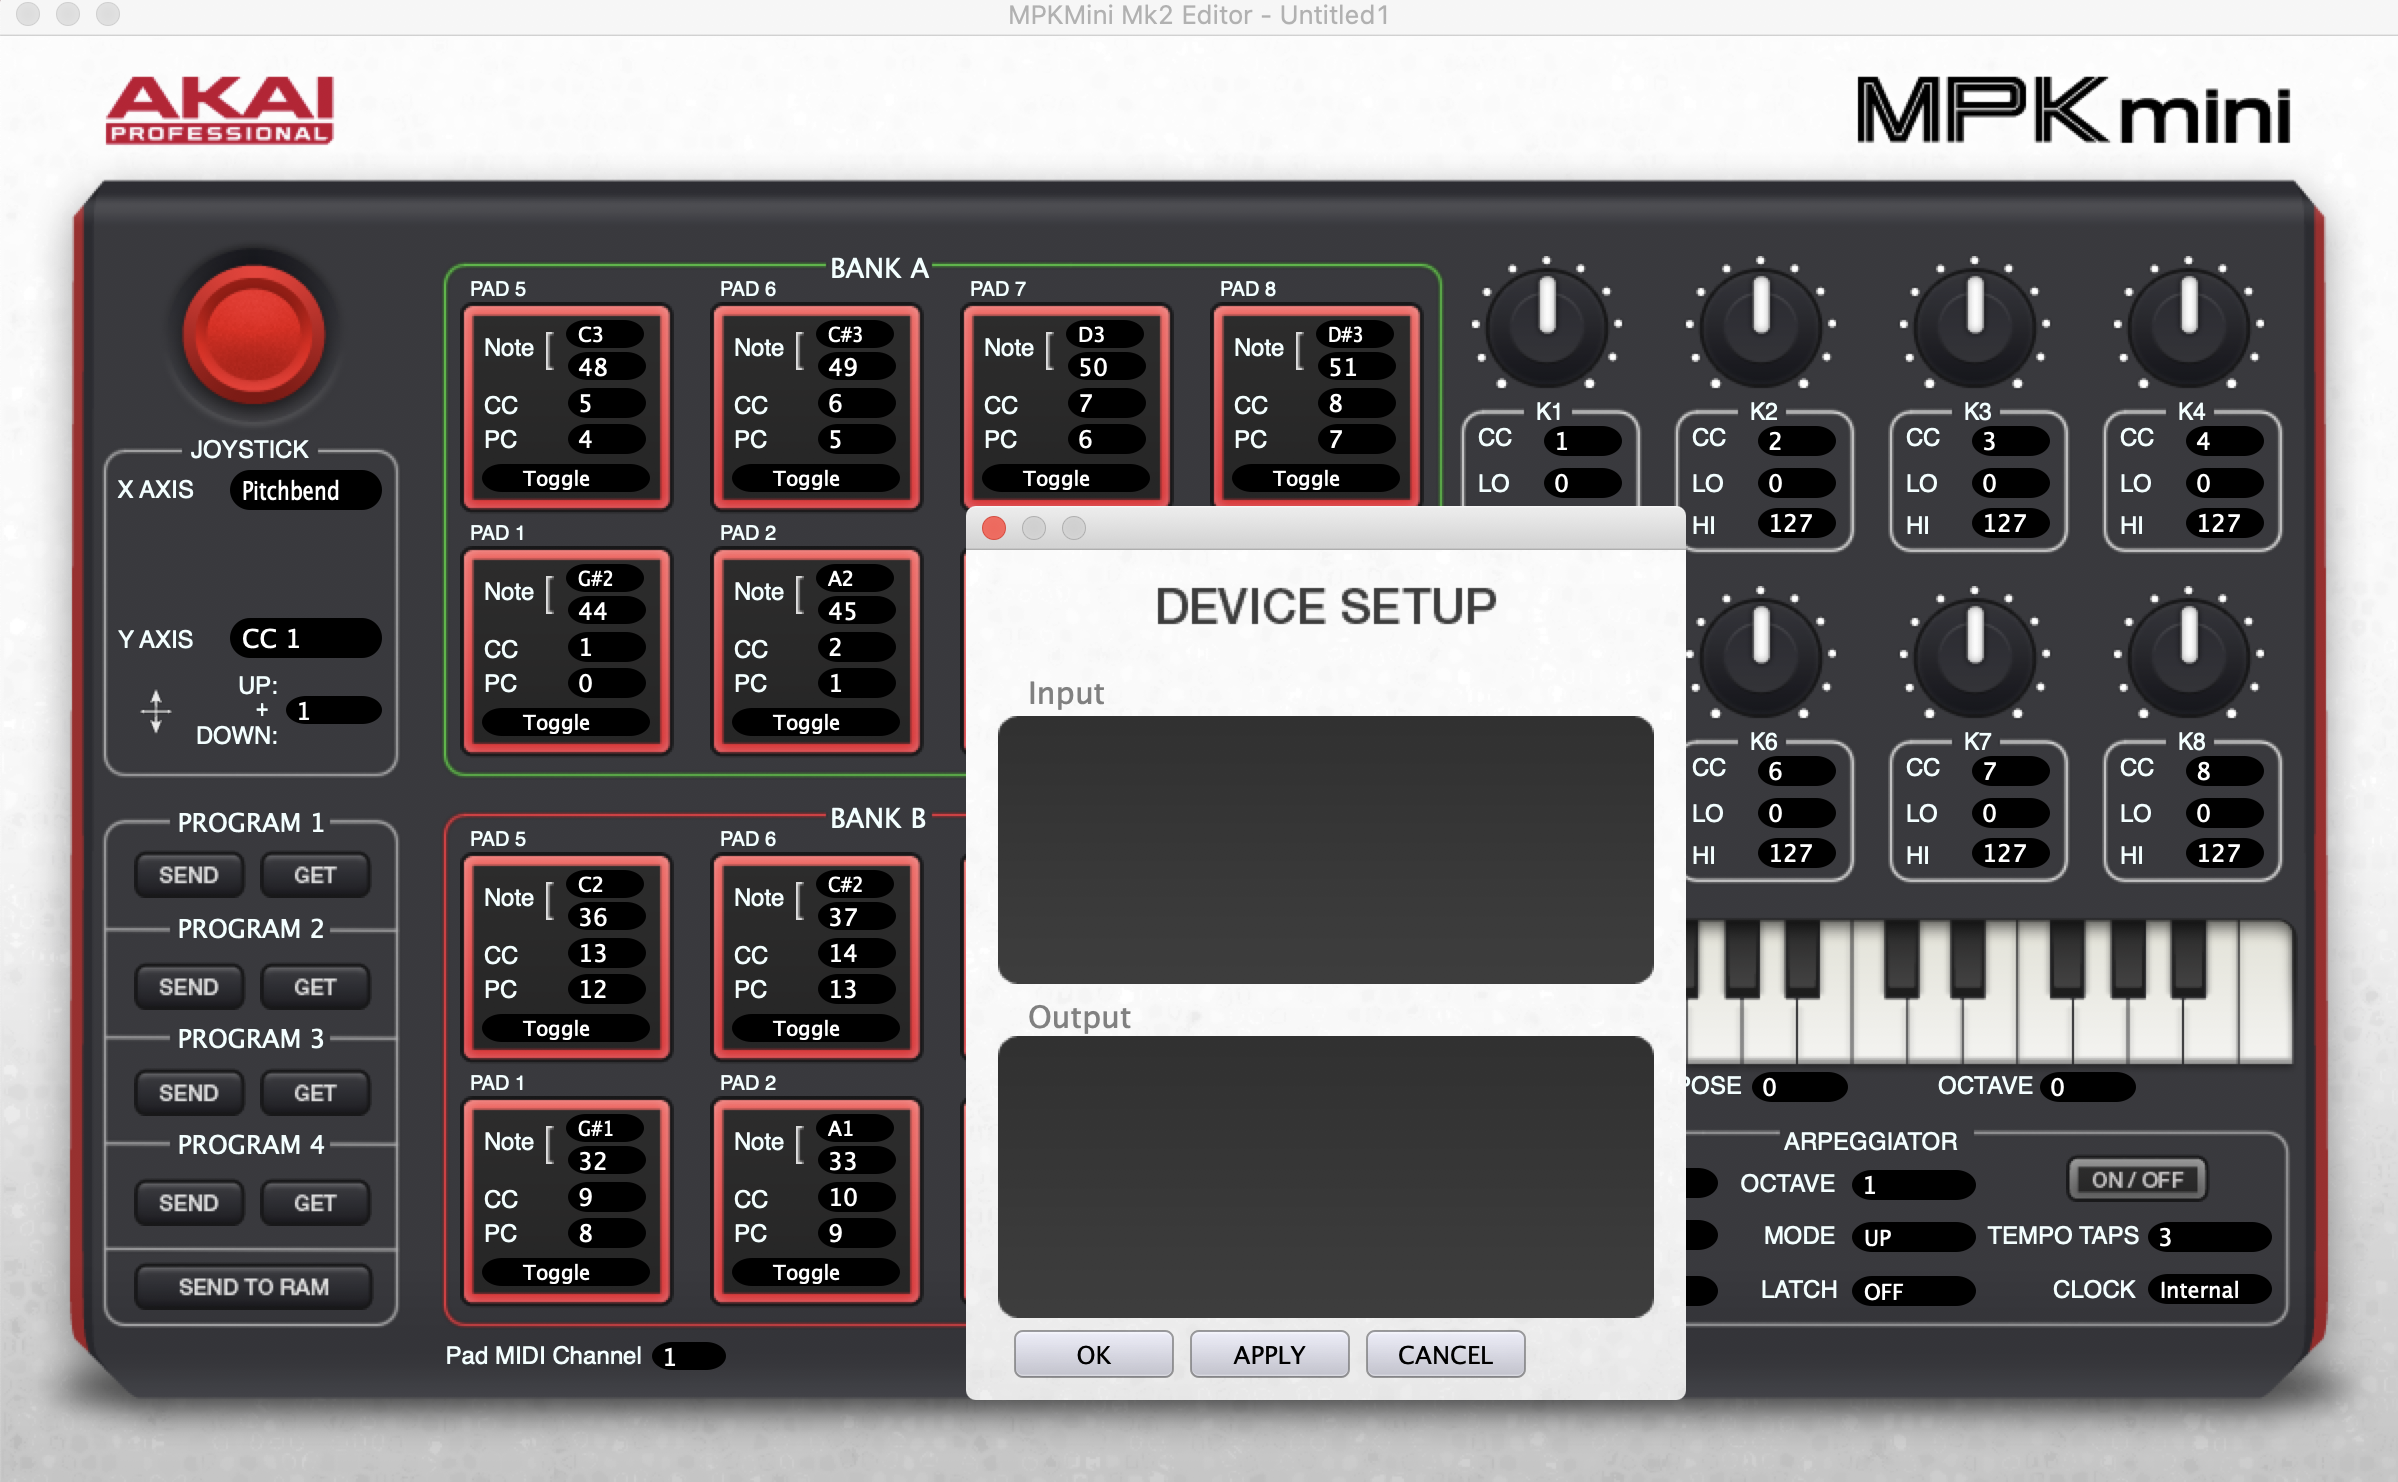Viewport: 2398px width, 1482px height.
Task: Open the keyboard OCTAVE value dropdown
Action: pos(2087,1087)
